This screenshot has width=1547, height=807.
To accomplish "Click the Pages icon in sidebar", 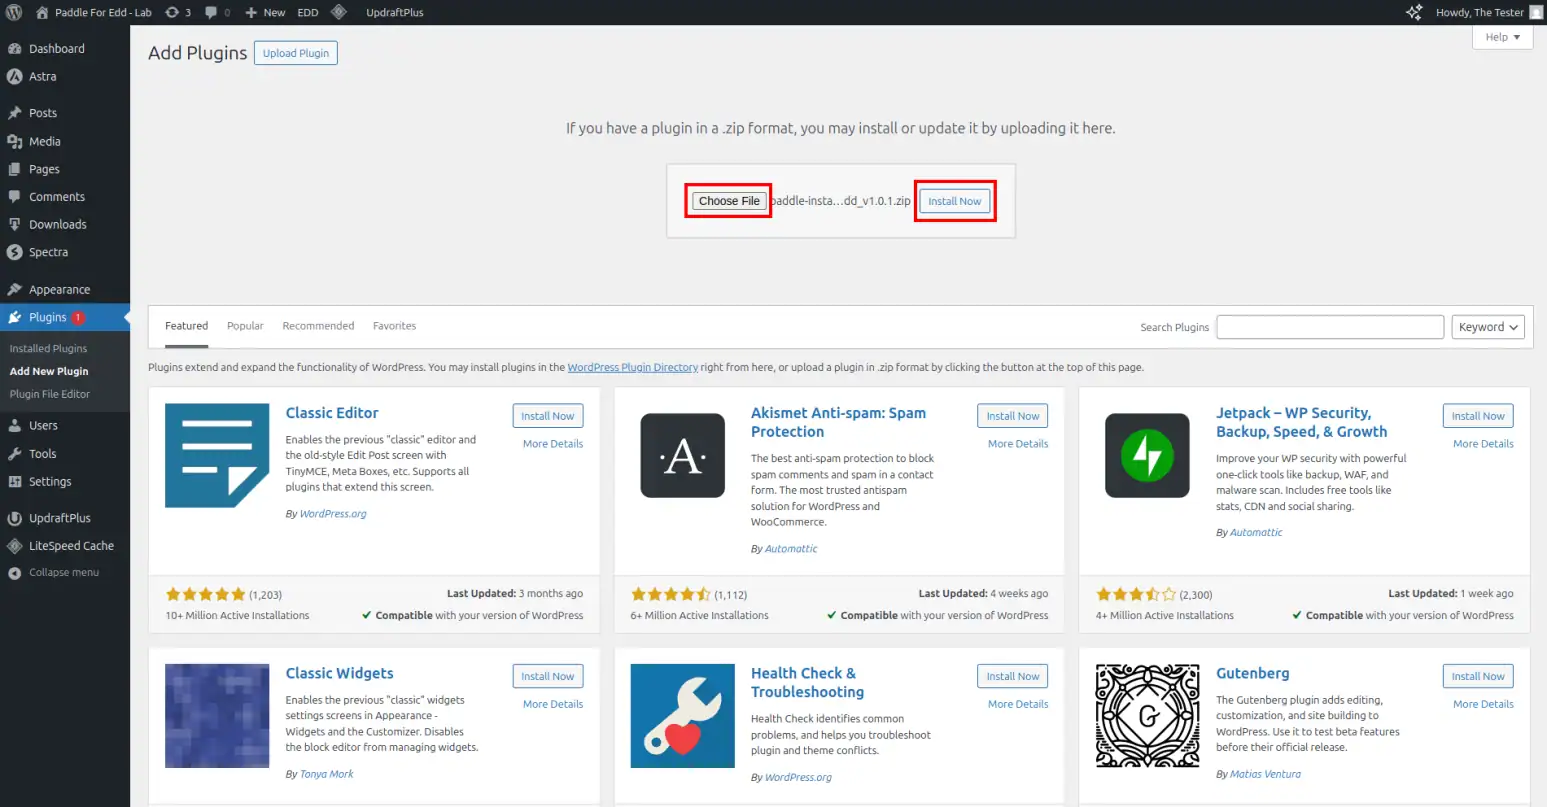I will [15, 169].
